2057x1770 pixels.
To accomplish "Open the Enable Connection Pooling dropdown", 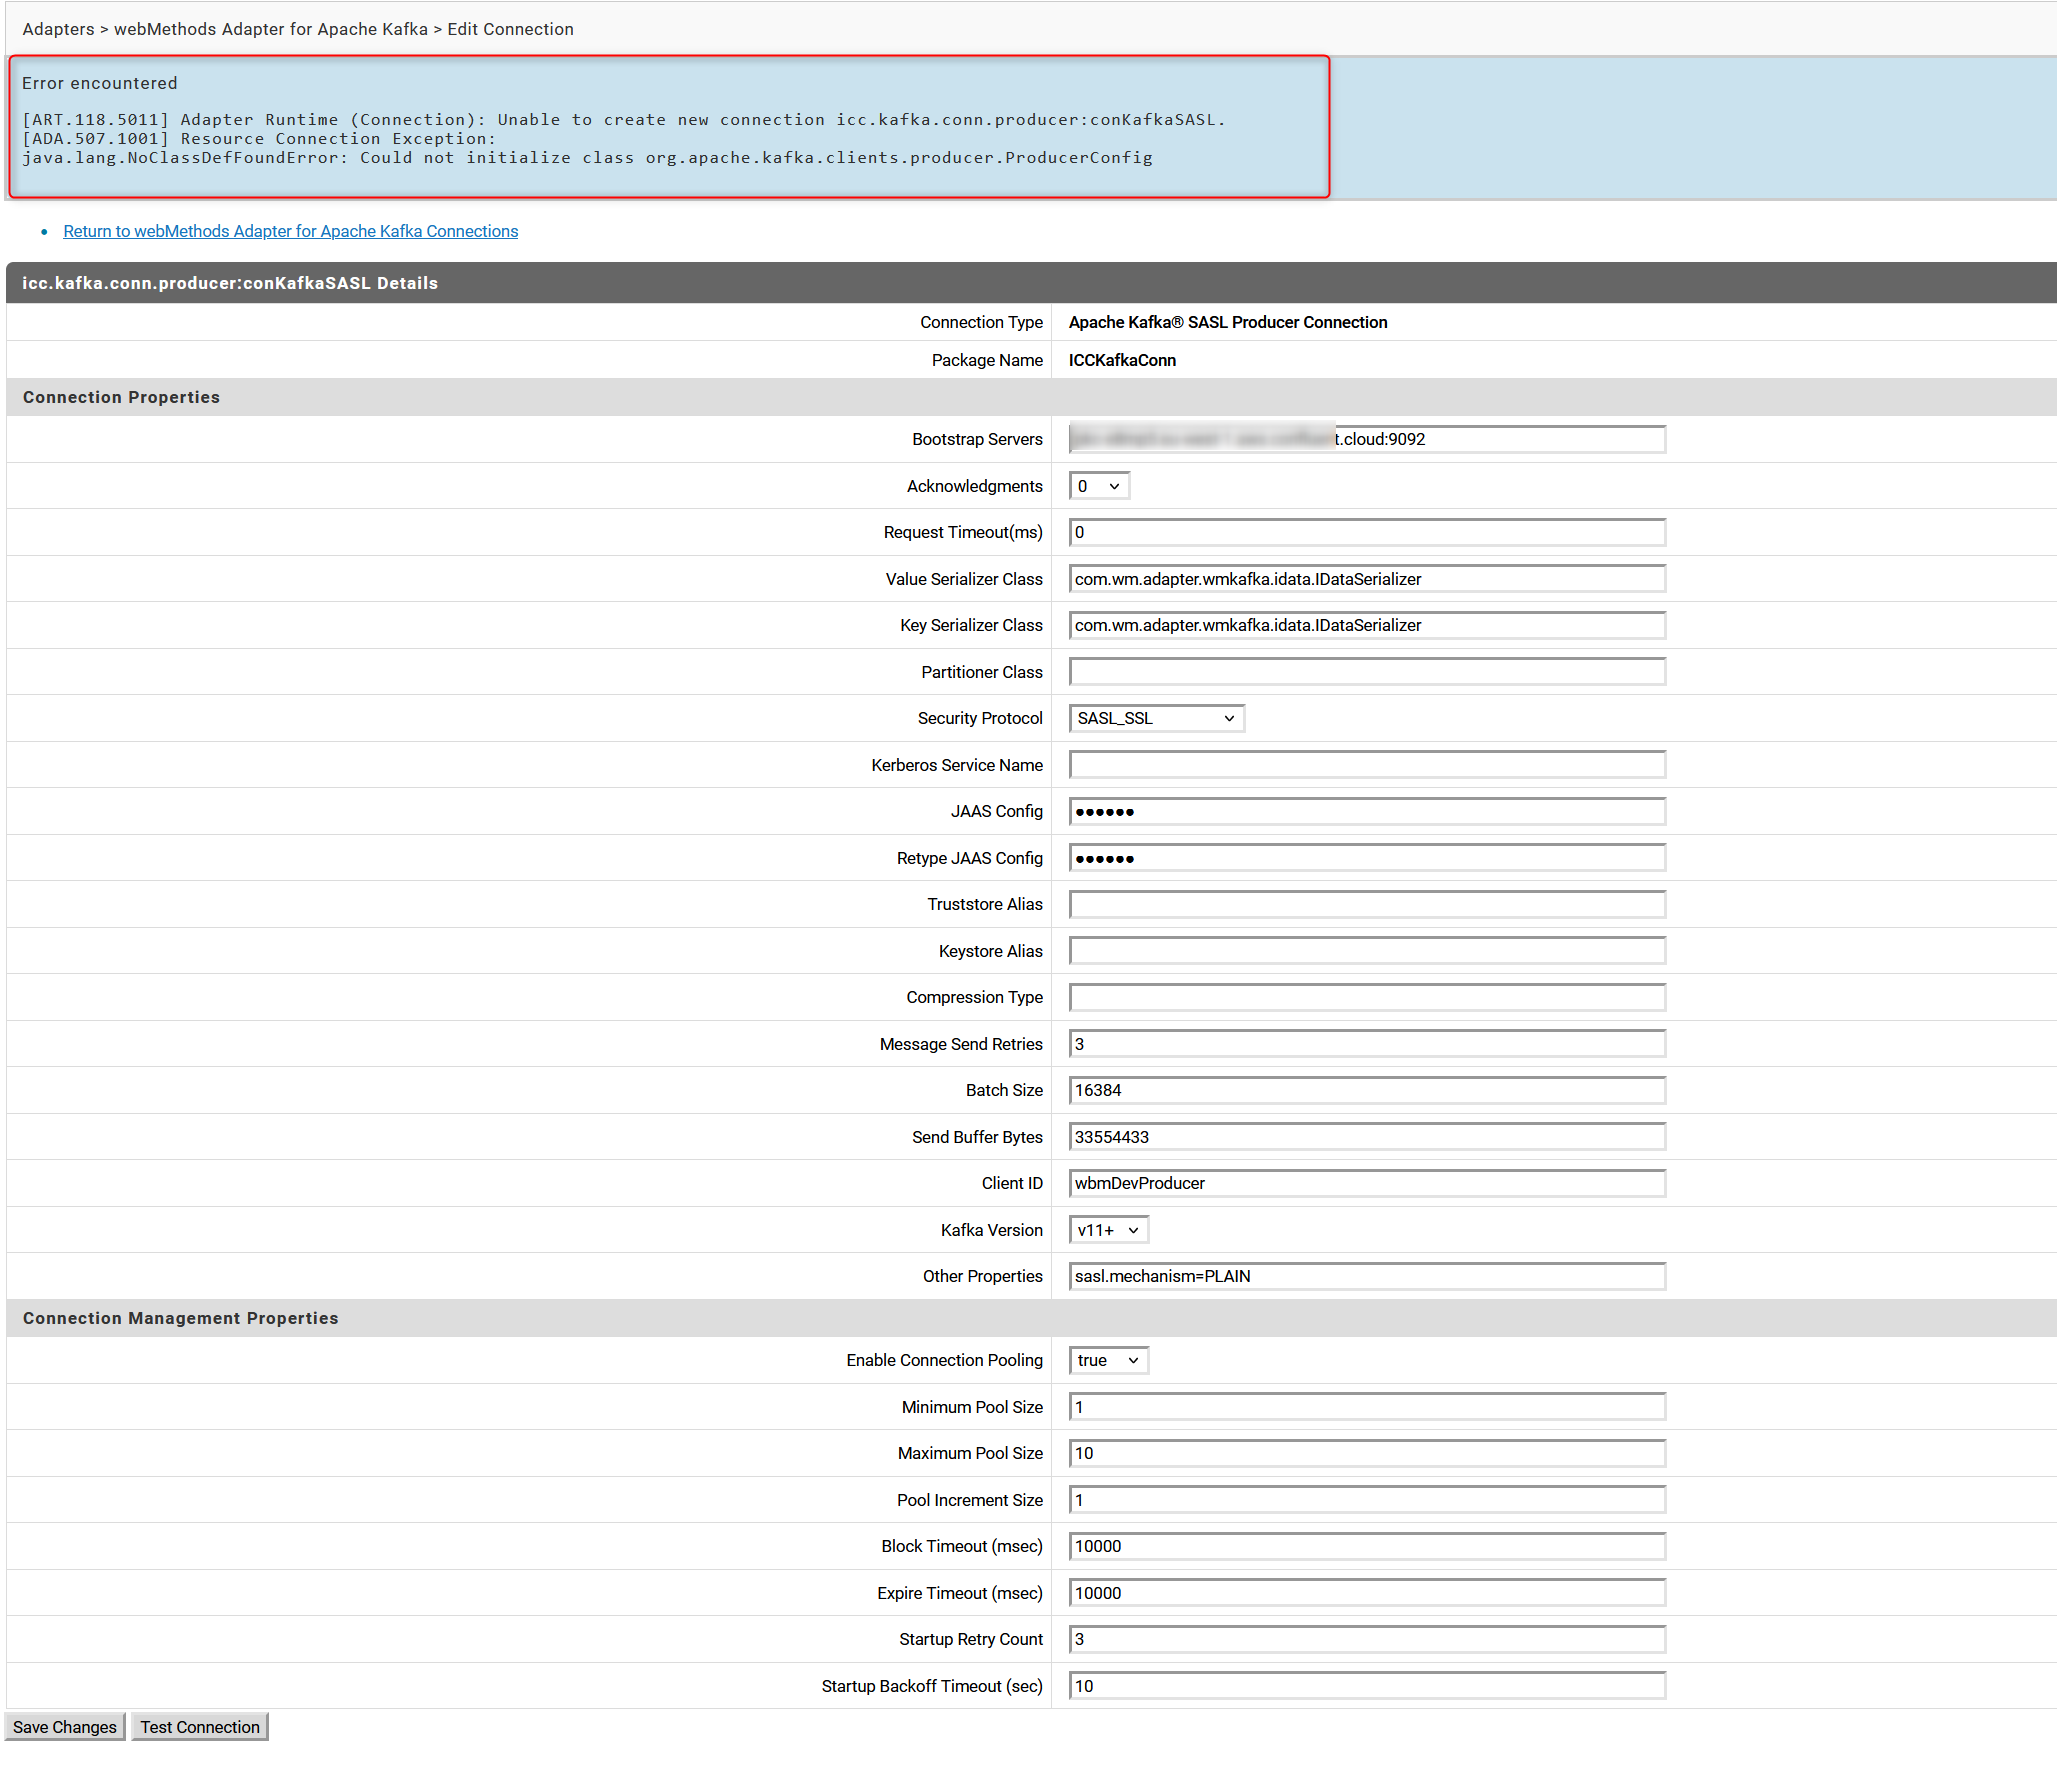I will pyautogui.click(x=1108, y=1360).
